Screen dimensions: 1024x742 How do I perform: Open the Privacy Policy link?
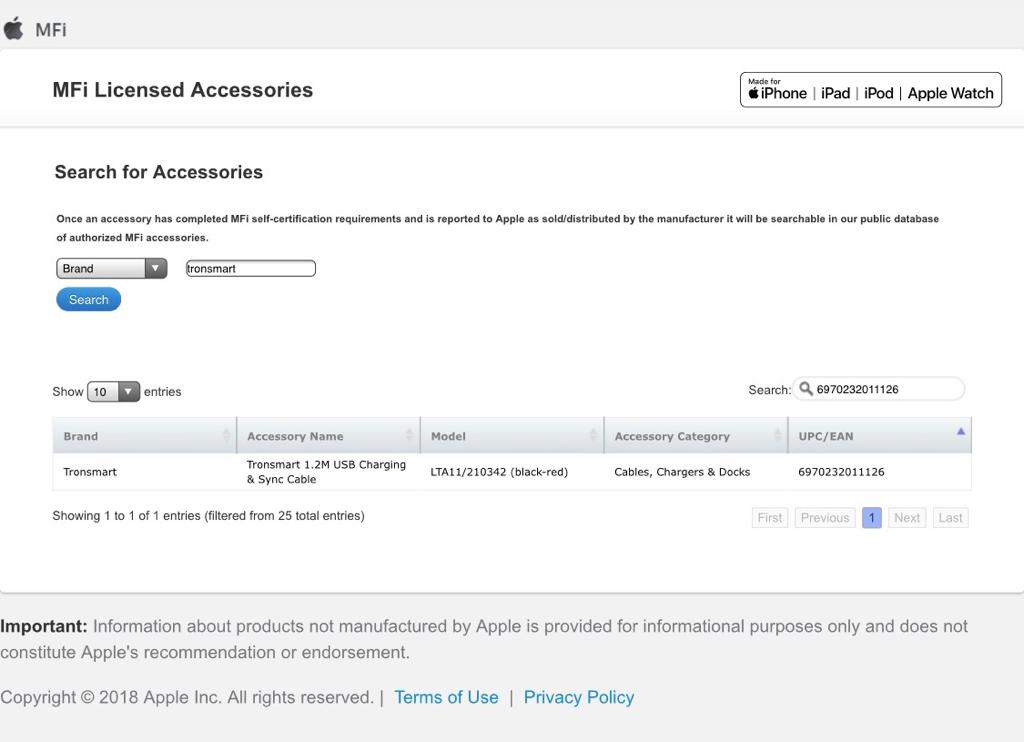(579, 698)
